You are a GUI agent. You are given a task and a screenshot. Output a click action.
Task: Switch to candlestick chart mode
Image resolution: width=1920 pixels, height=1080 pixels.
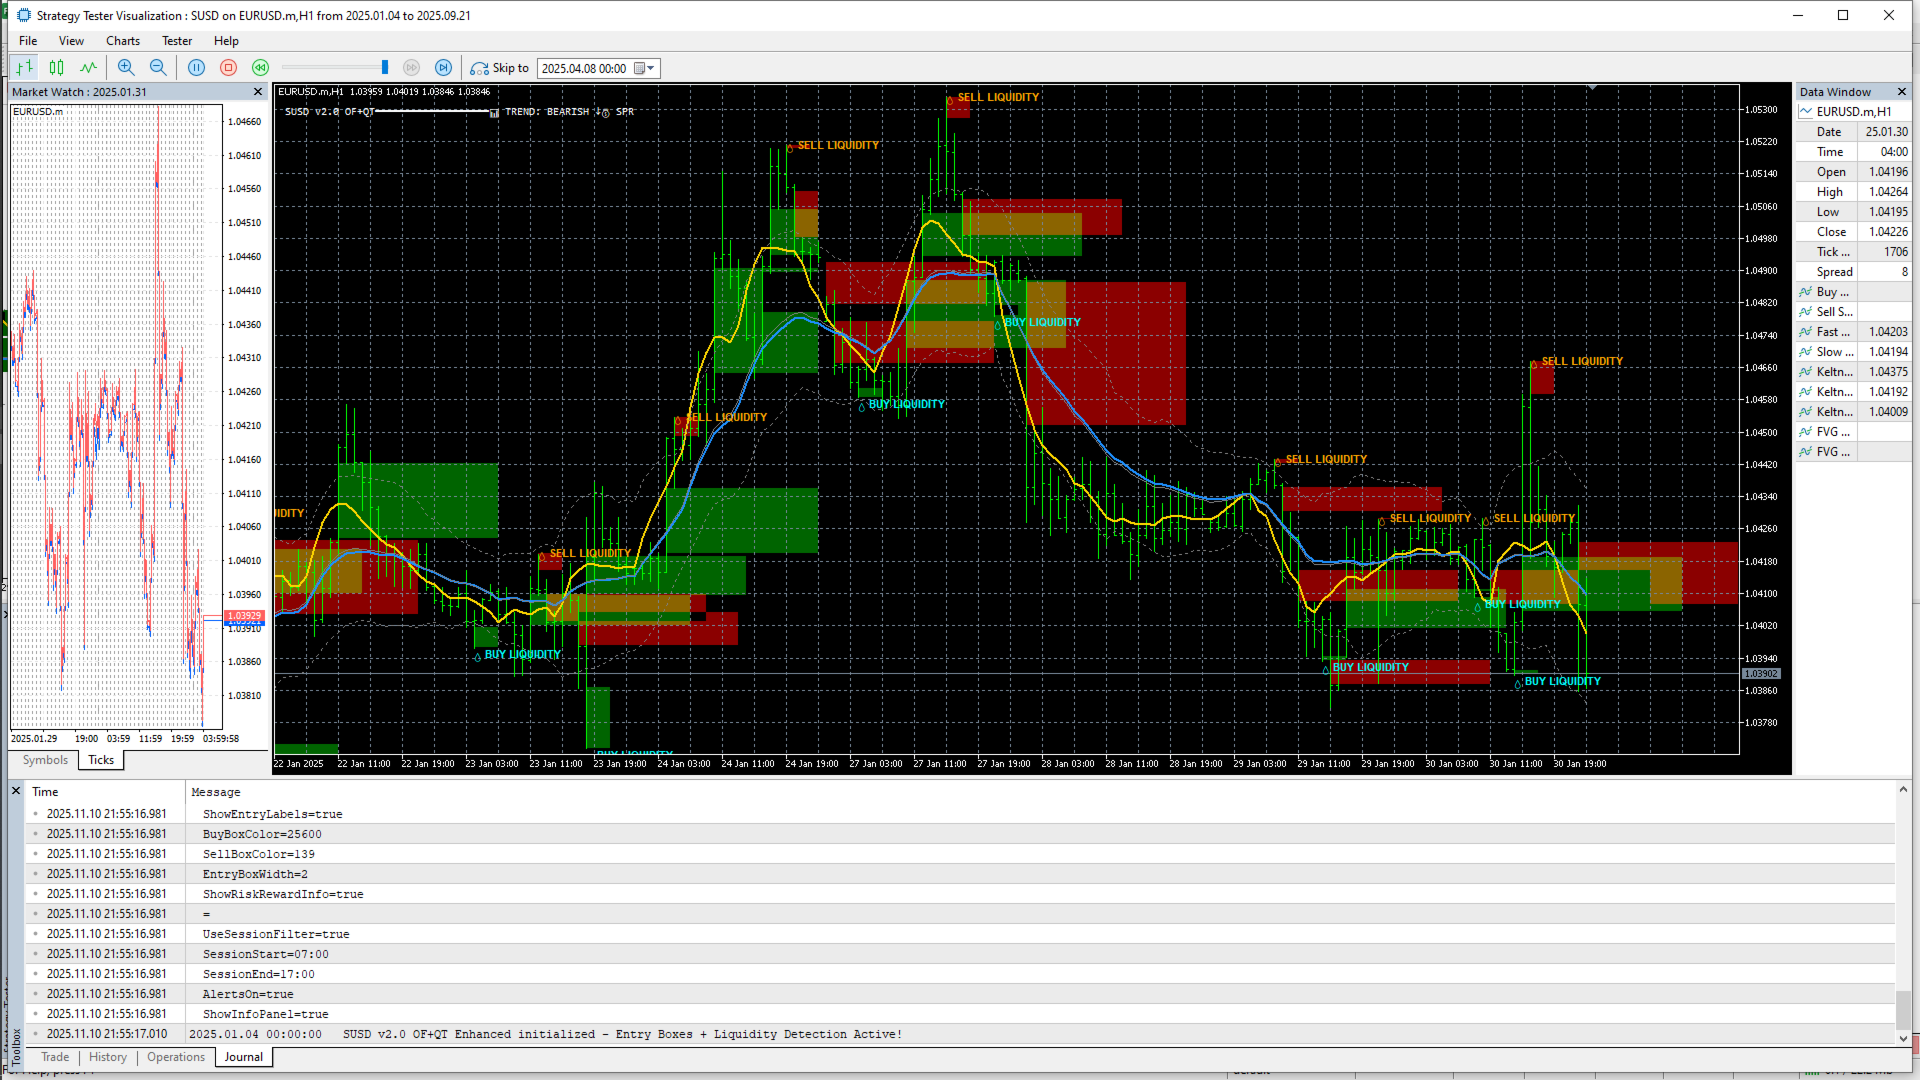[57, 68]
